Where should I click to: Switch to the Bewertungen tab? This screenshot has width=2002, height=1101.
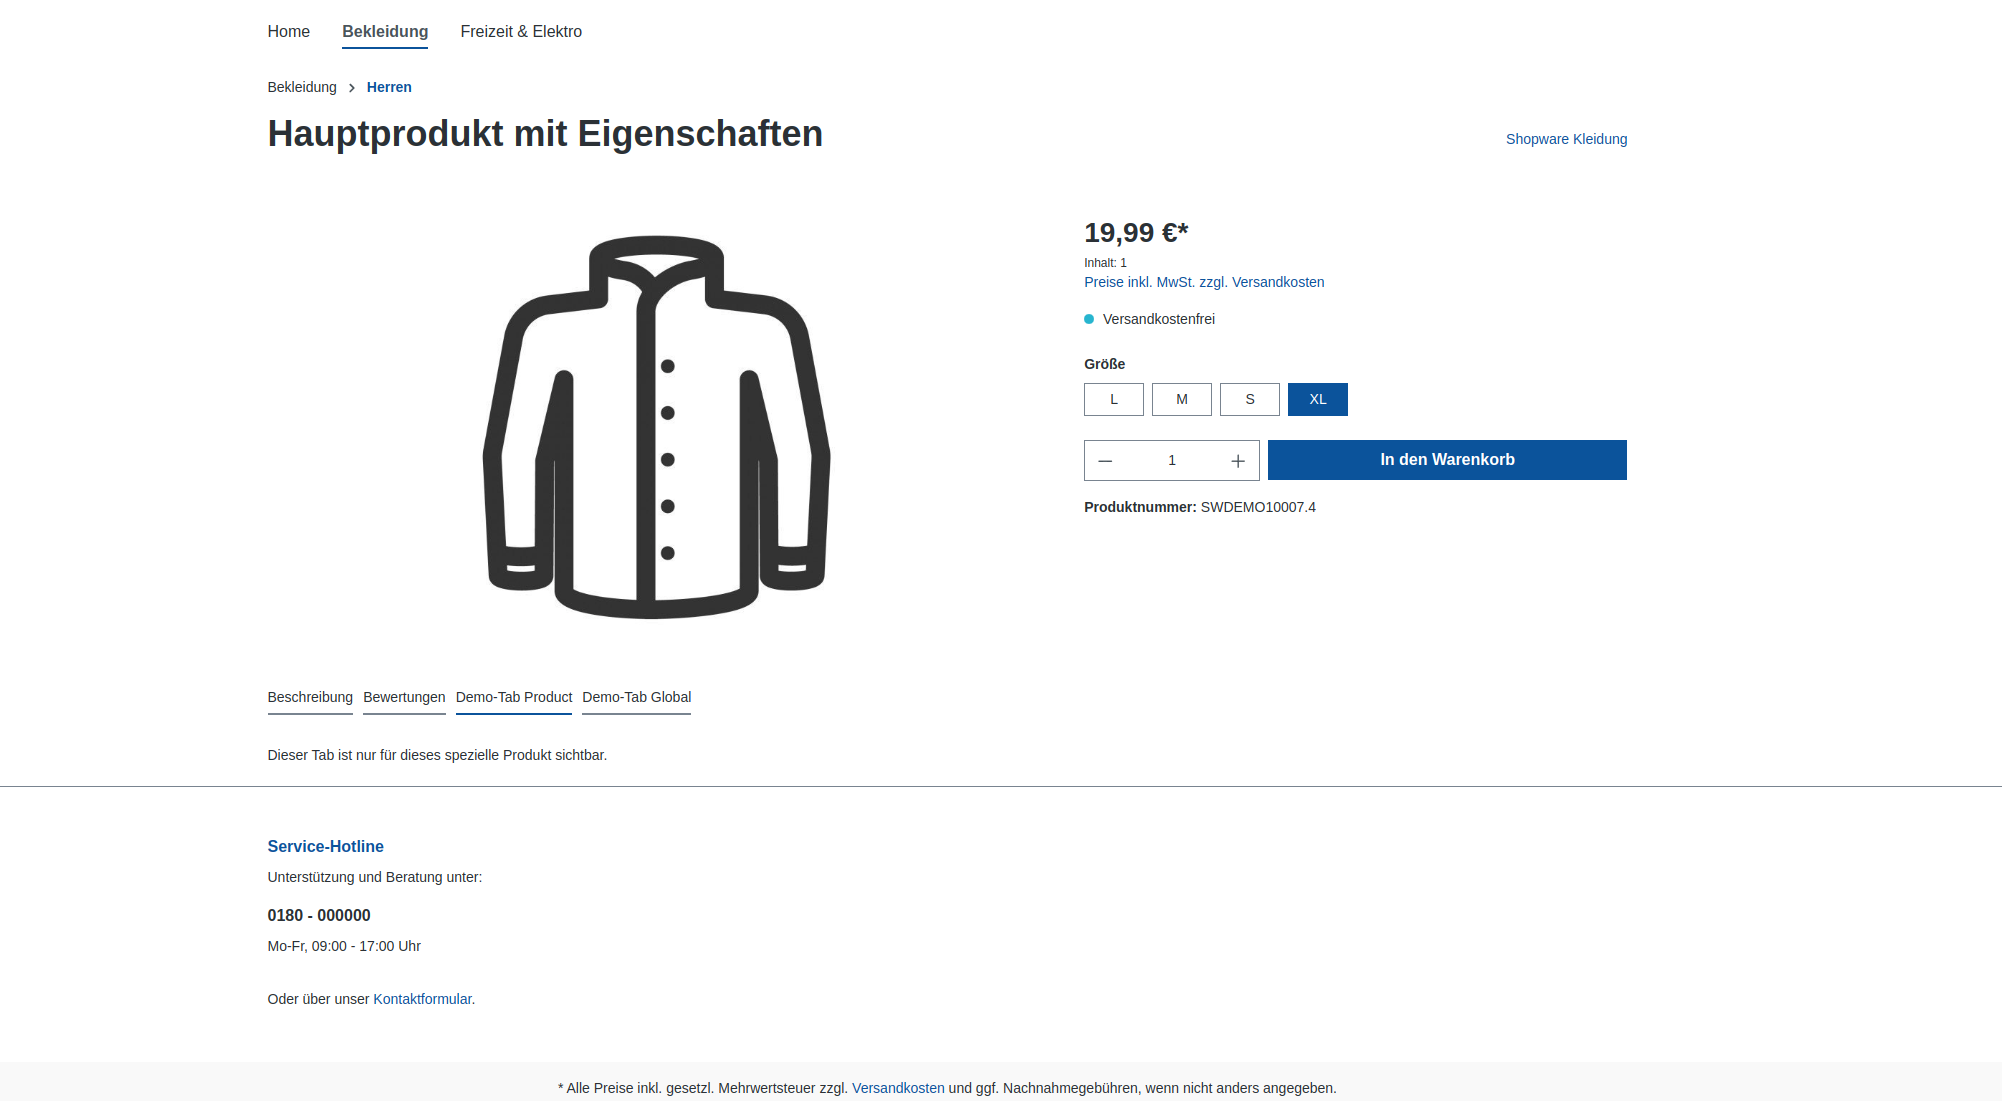[404, 698]
